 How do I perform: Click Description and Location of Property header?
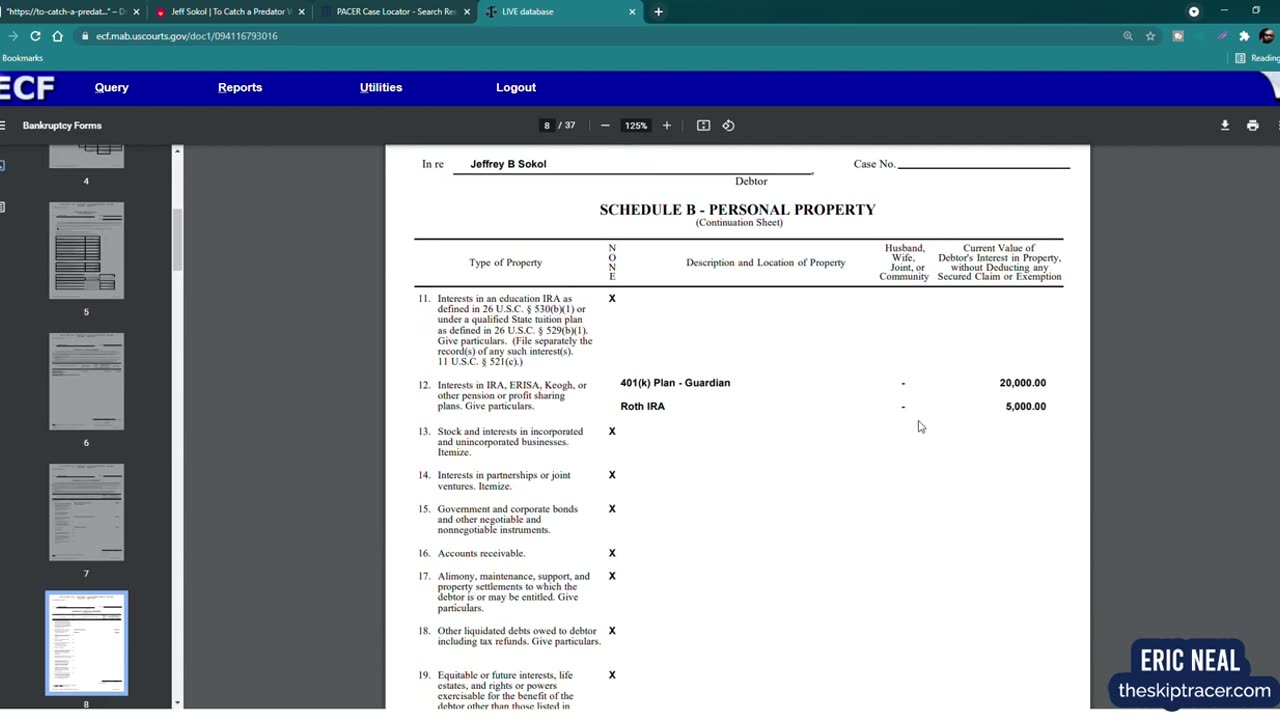765,263
